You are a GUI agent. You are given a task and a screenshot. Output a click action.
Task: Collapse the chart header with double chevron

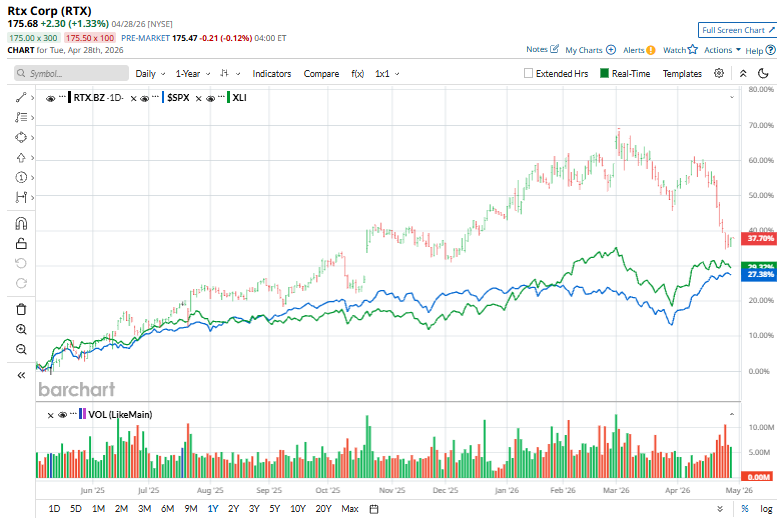pyautogui.click(x=743, y=73)
